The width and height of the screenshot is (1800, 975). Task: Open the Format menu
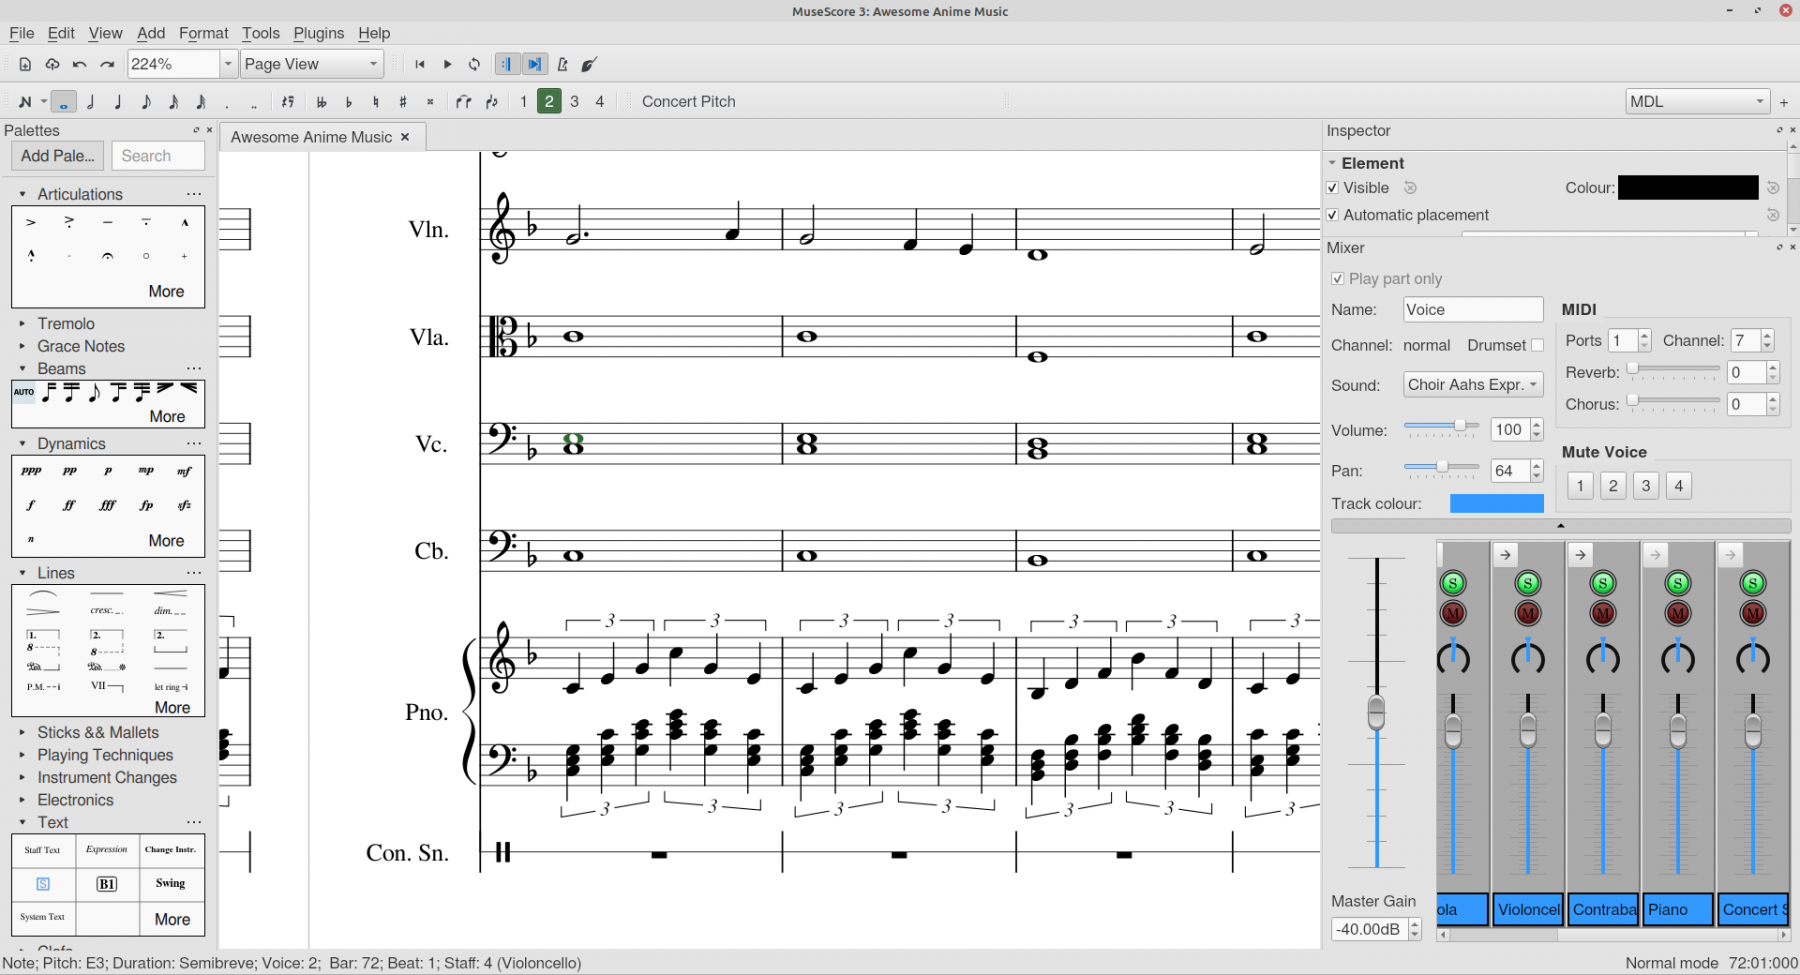[x=203, y=33]
